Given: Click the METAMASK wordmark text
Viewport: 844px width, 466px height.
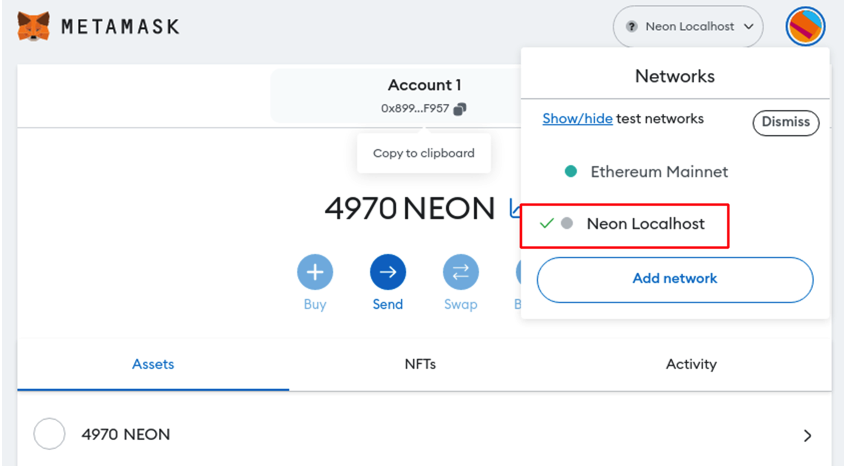Looking at the screenshot, I should (x=120, y=26).
